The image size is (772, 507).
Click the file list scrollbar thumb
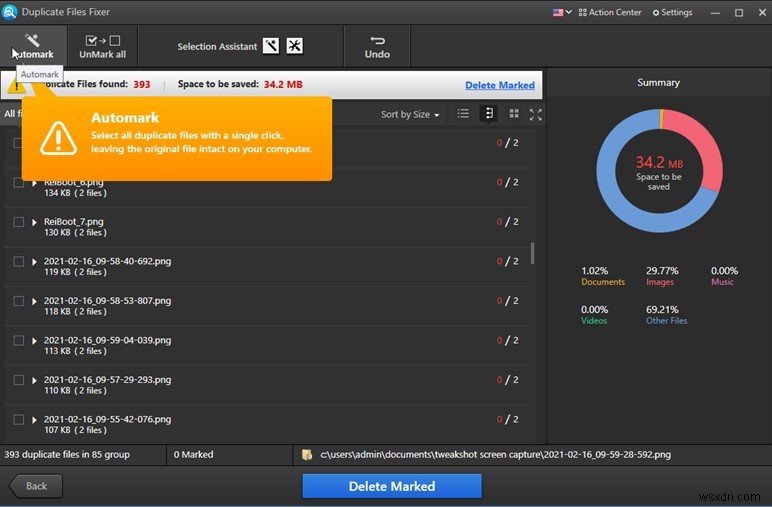tap(532, 253)
